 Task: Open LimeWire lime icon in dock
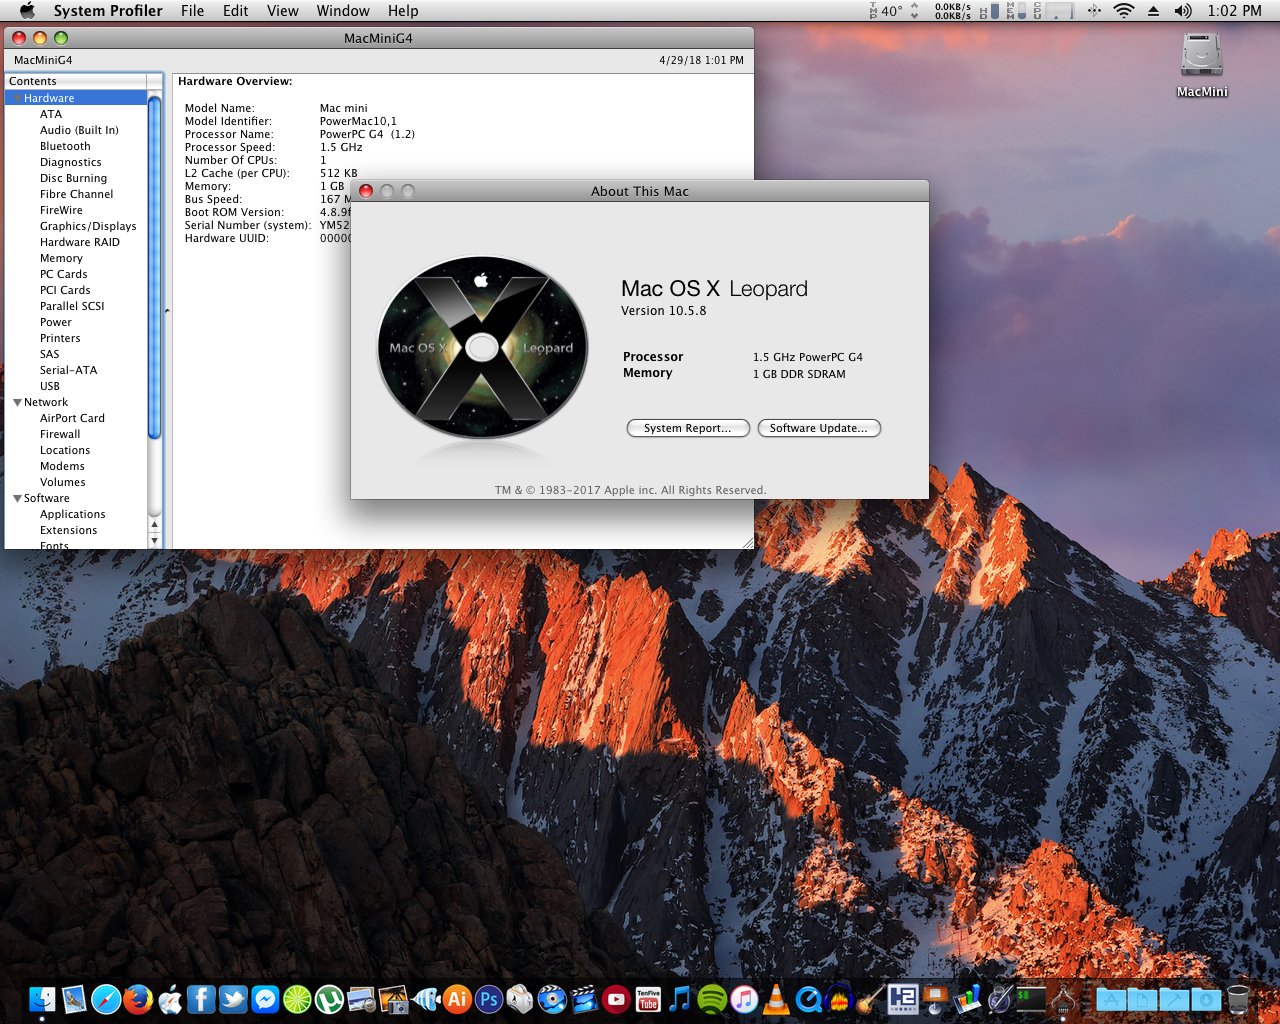click(x=297, y=999)
